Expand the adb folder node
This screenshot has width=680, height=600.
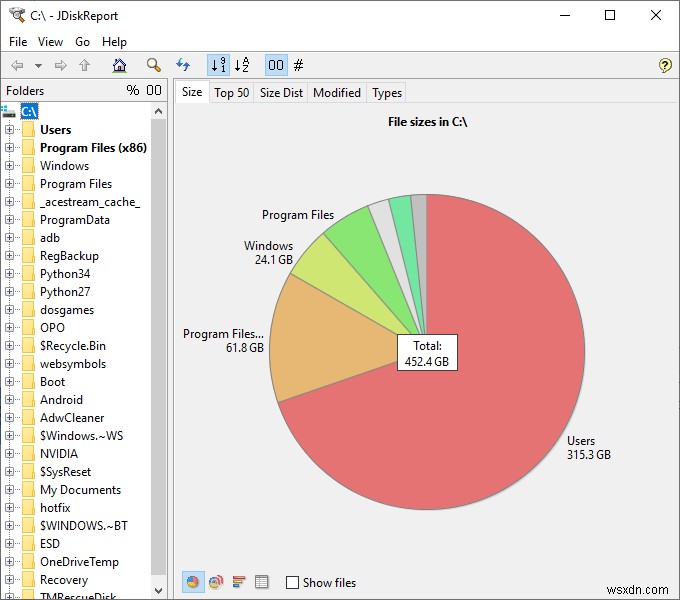10,238
